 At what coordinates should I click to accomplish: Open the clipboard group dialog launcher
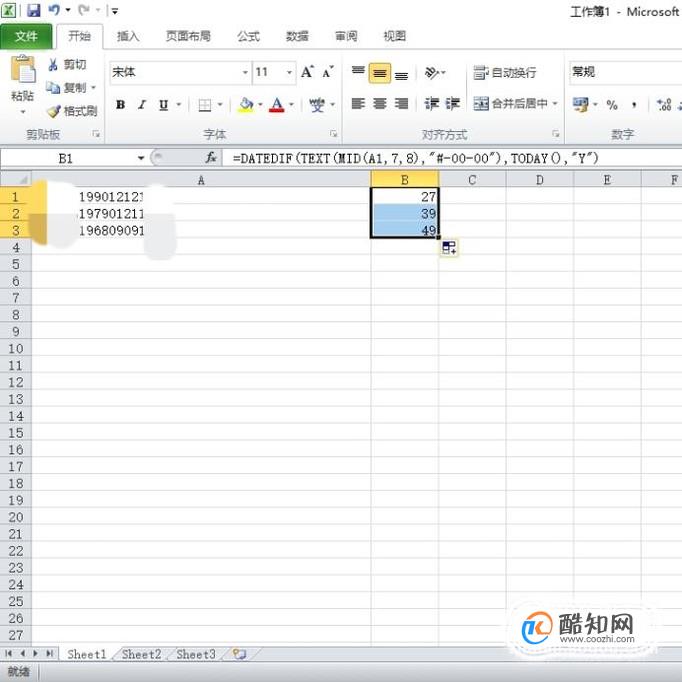[96, 134]
